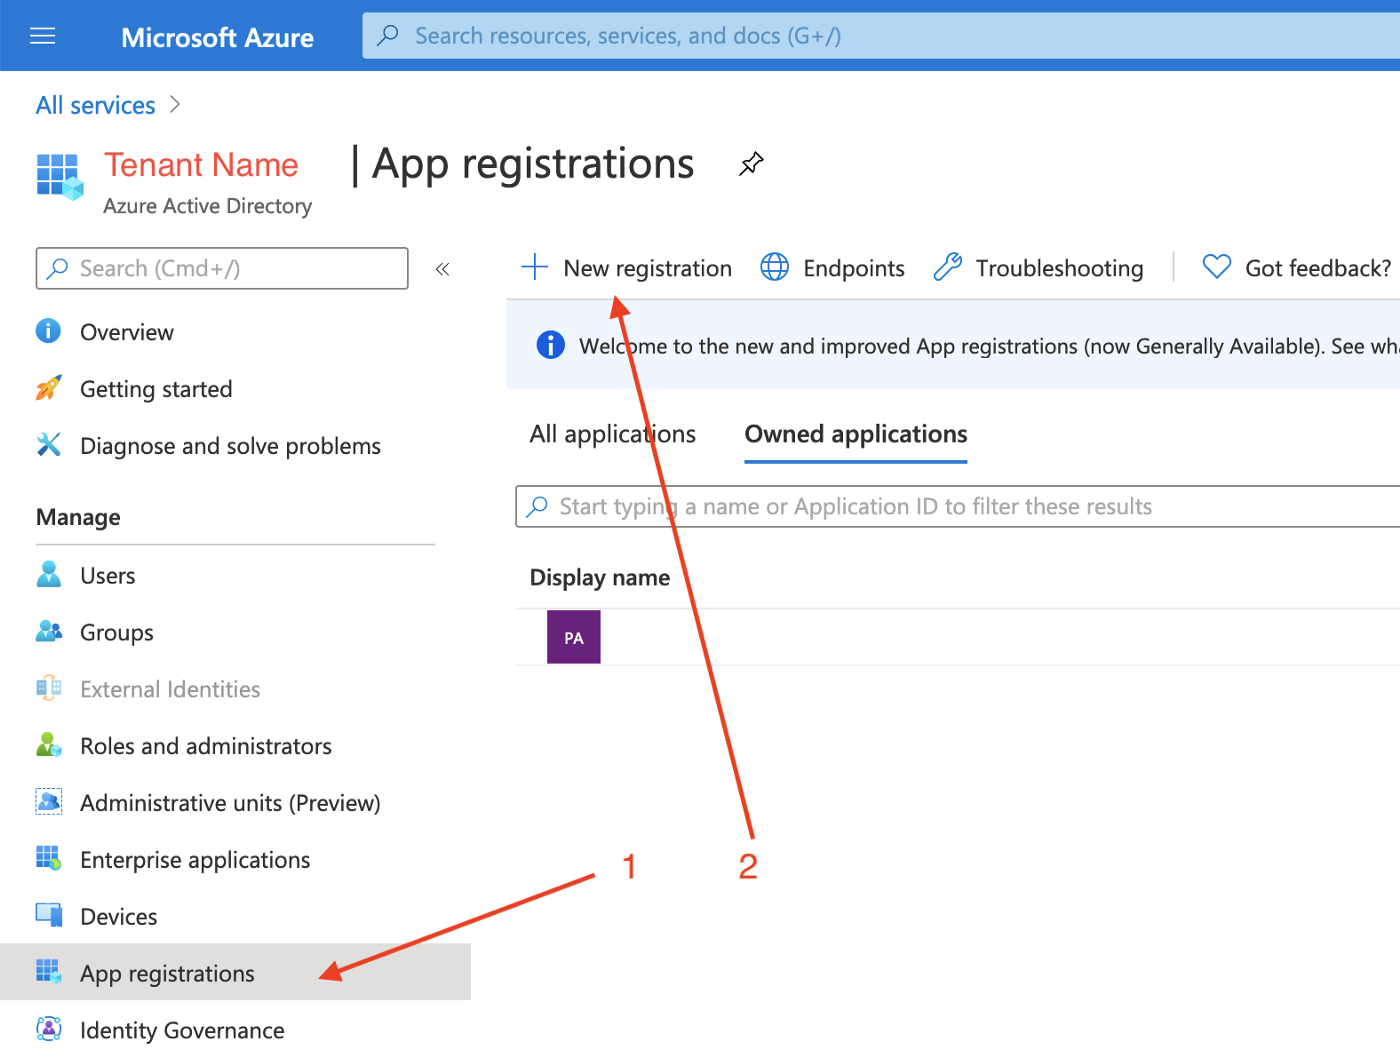
Task: Click New registration button text
Action: [648, 269]
